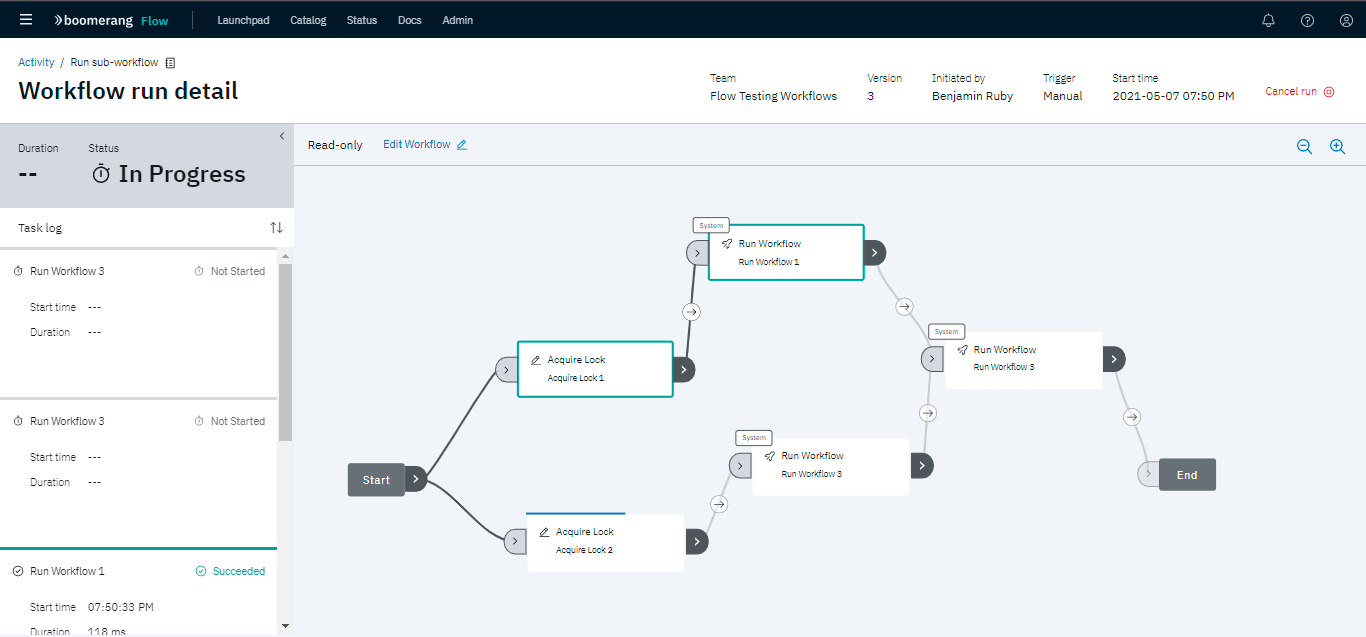The image size is (1366, 637).
Task: Click the start time 2021-05-07 07:50 PM
Action: tap(1173, 96)
